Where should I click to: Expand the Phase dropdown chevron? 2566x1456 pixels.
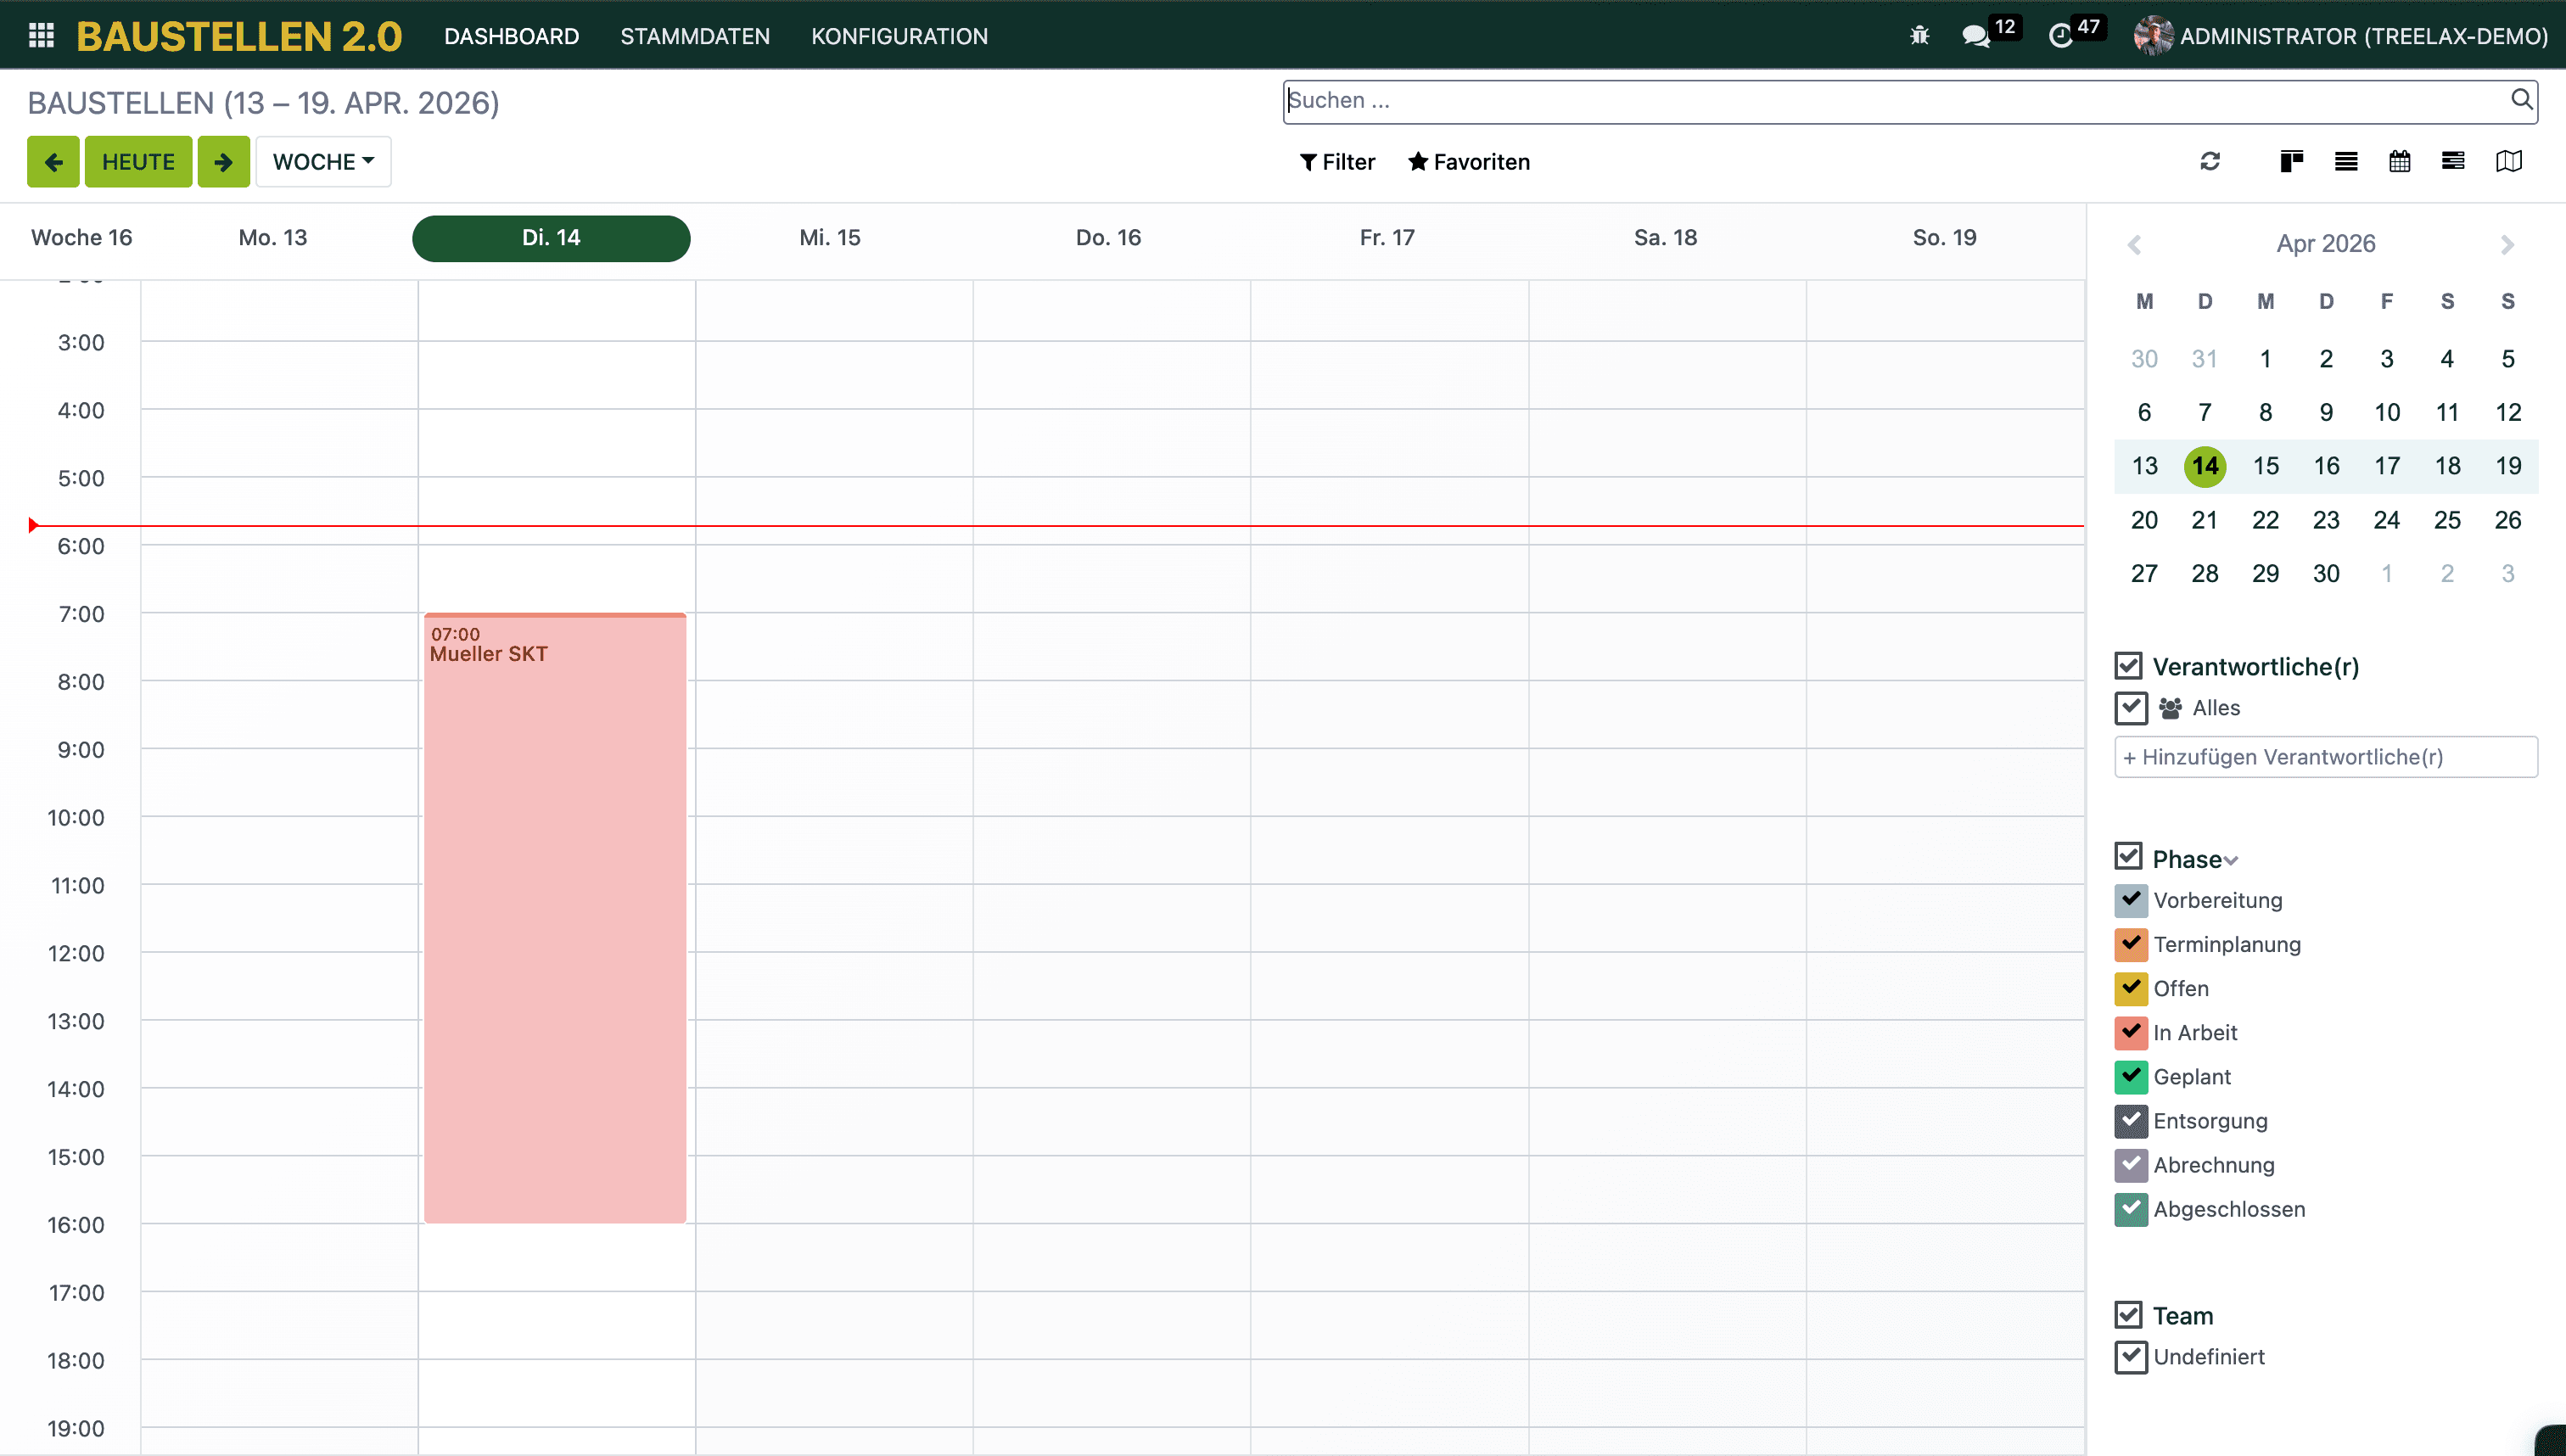pos(2231,861)
